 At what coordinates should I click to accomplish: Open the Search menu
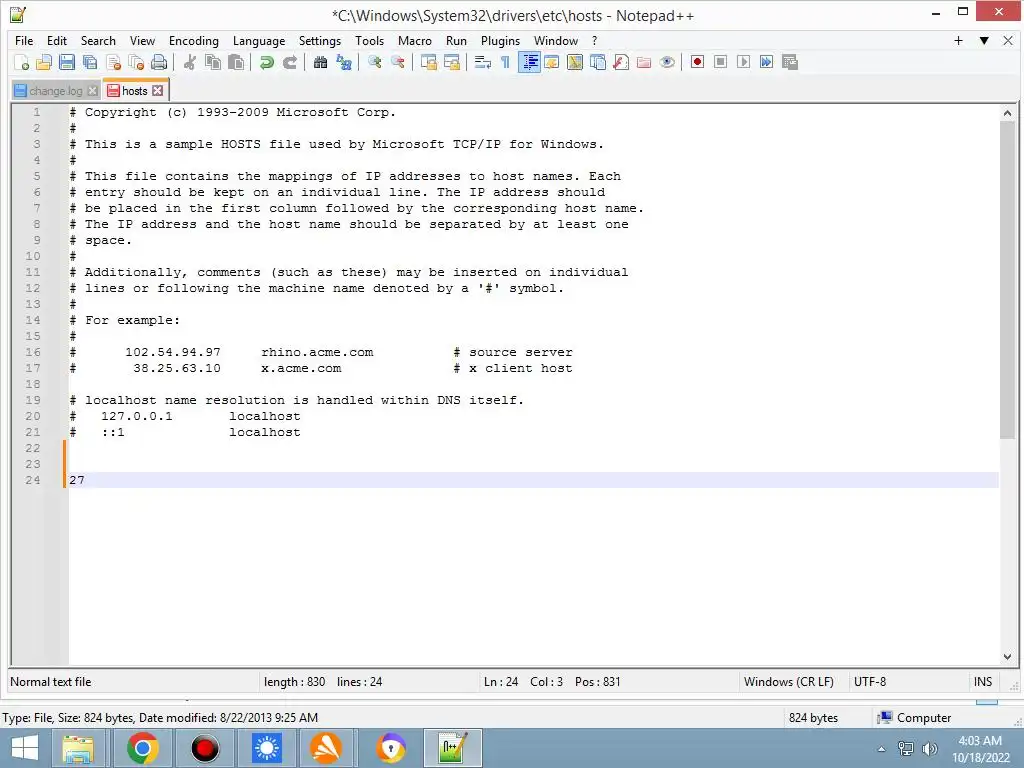[98, 40]
